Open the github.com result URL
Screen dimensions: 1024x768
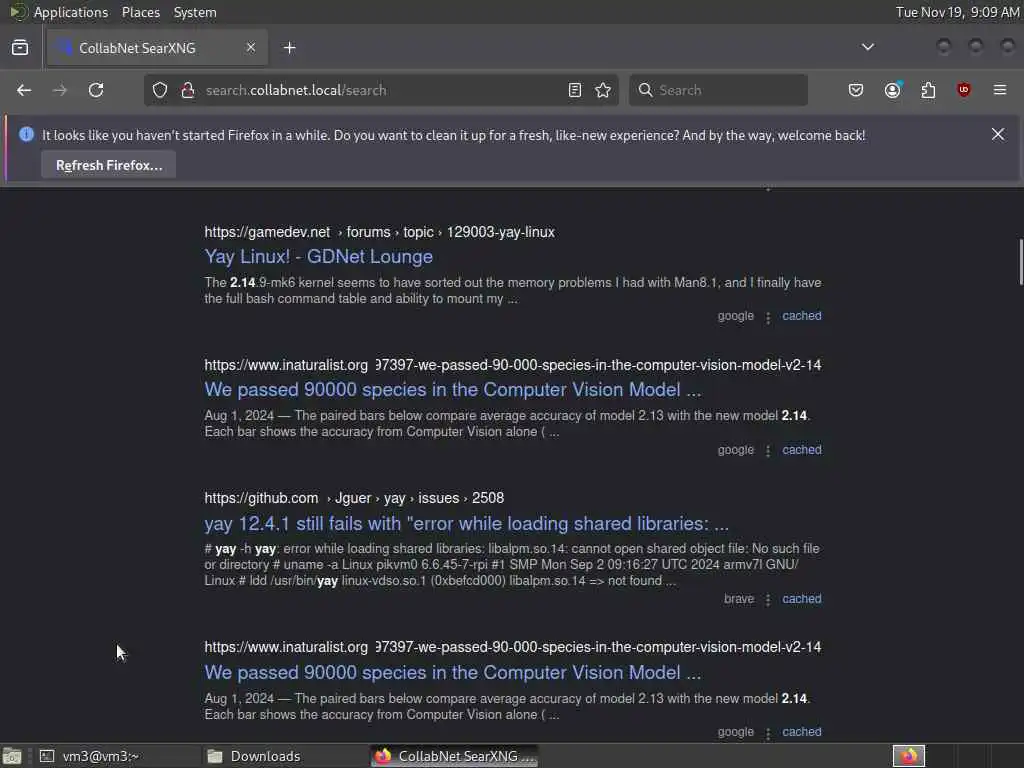(x=354, y=498)
